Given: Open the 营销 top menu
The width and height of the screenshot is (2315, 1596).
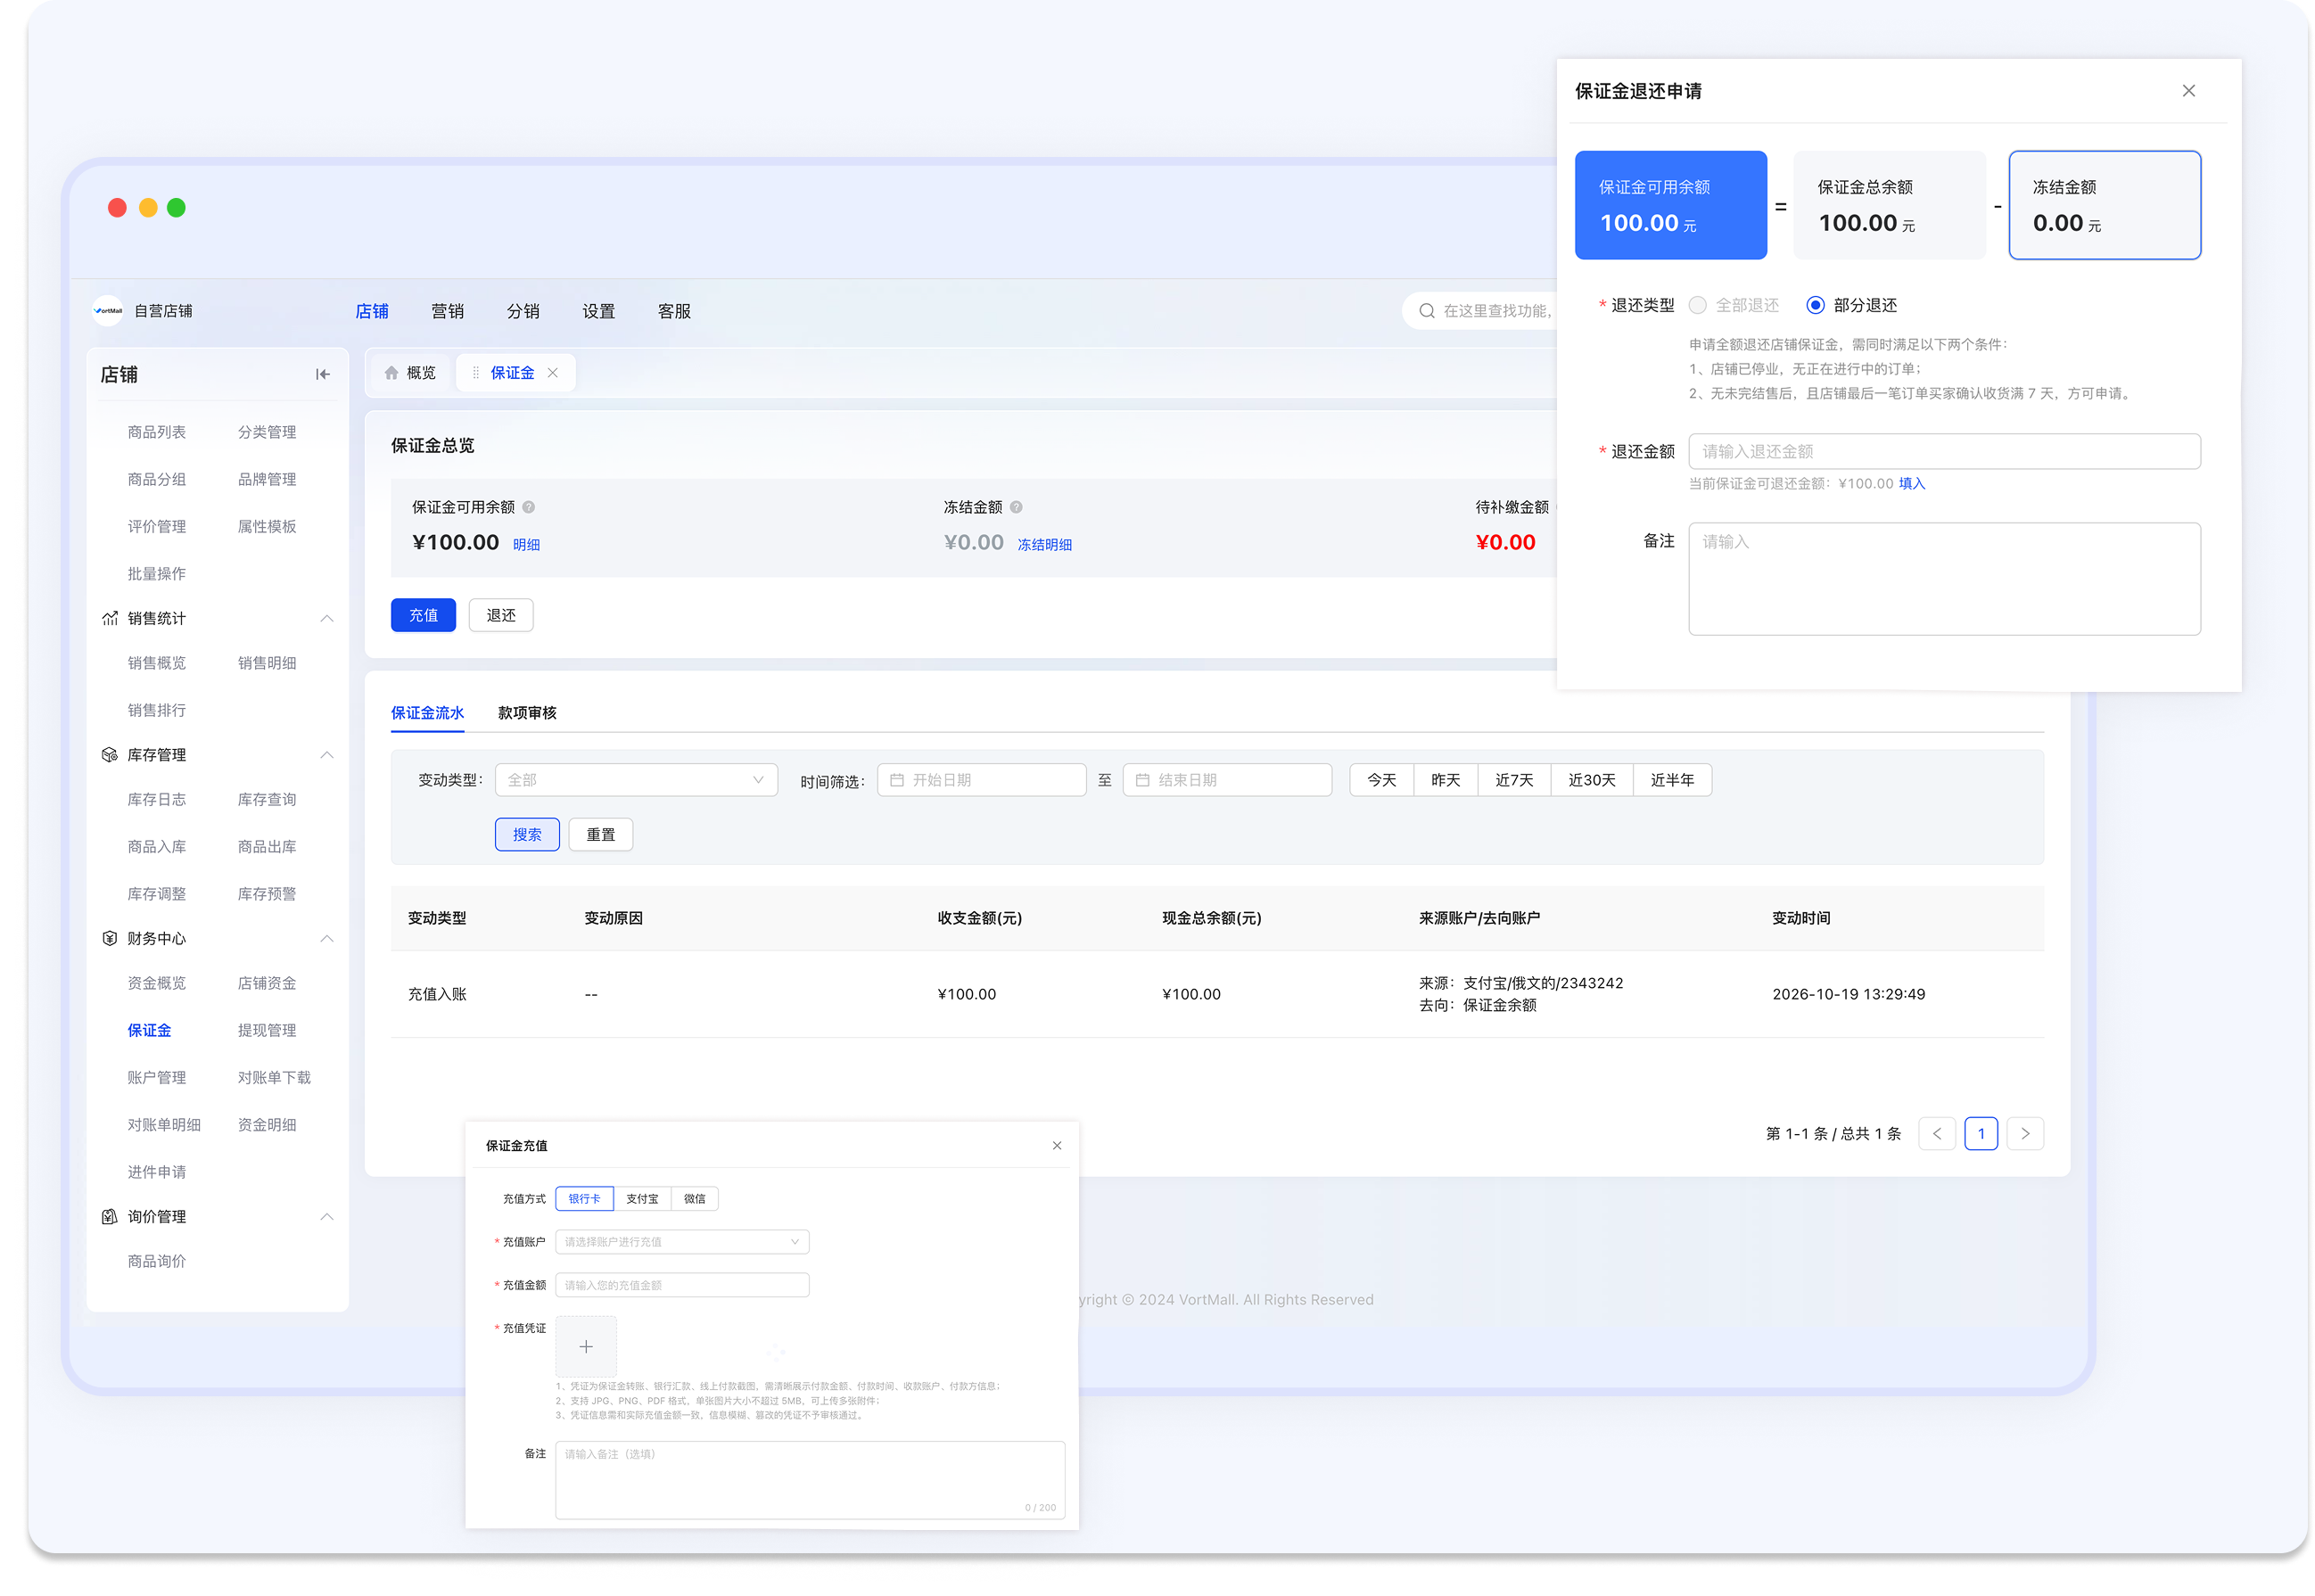Looking at the screenshot, I should pyautogui.click(x=447, y=311).
